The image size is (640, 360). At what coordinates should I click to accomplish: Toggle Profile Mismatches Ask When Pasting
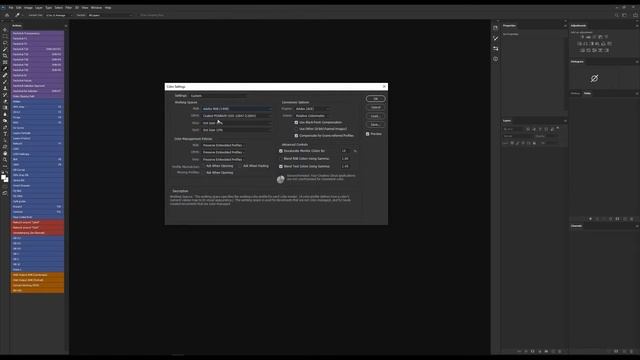240,166
